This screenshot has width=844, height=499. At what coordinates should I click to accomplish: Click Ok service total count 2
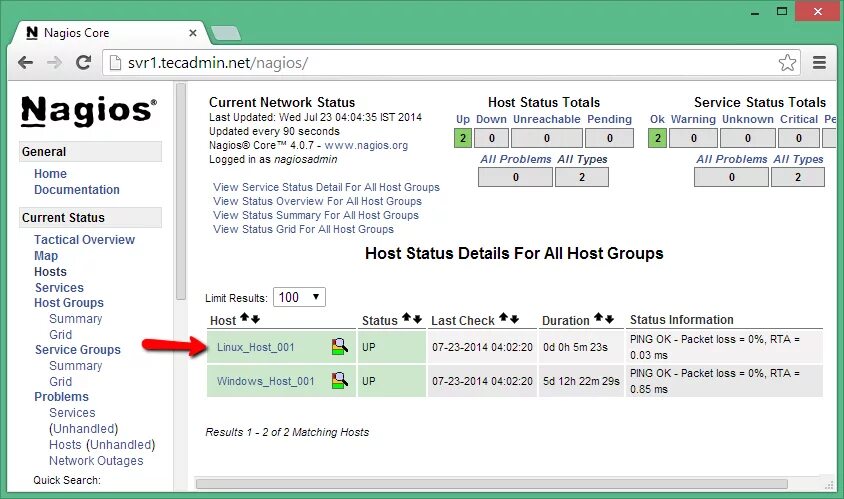pos(657,138)
